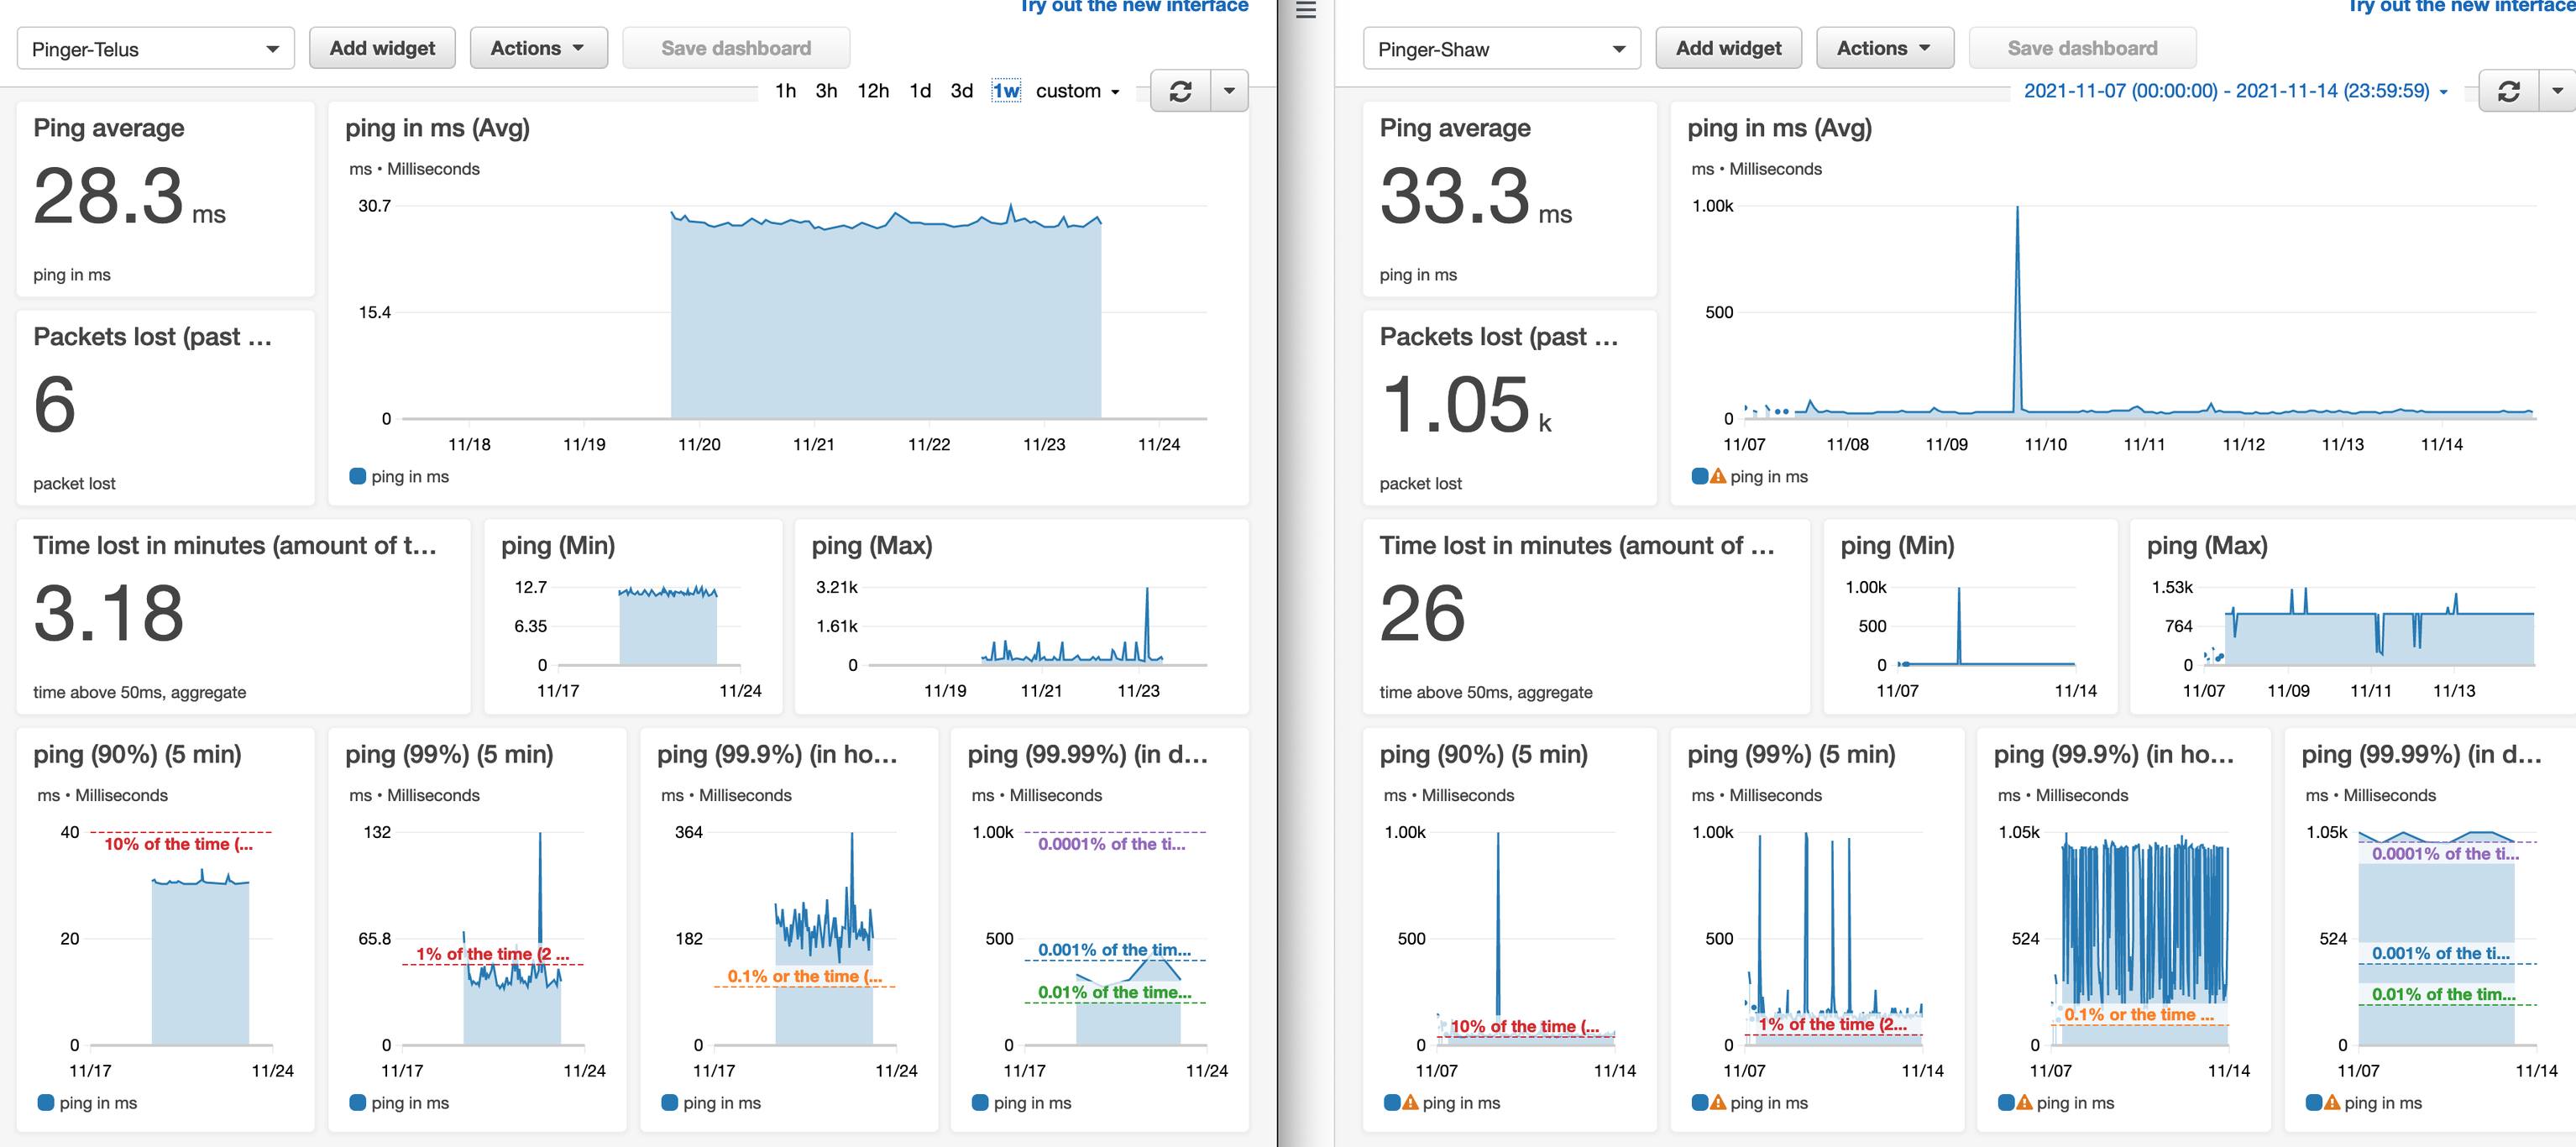Open Pinger-Telus dashboard selector dropdown
The height and width of the screenshot is (1147, 2576).
[155, 49]
